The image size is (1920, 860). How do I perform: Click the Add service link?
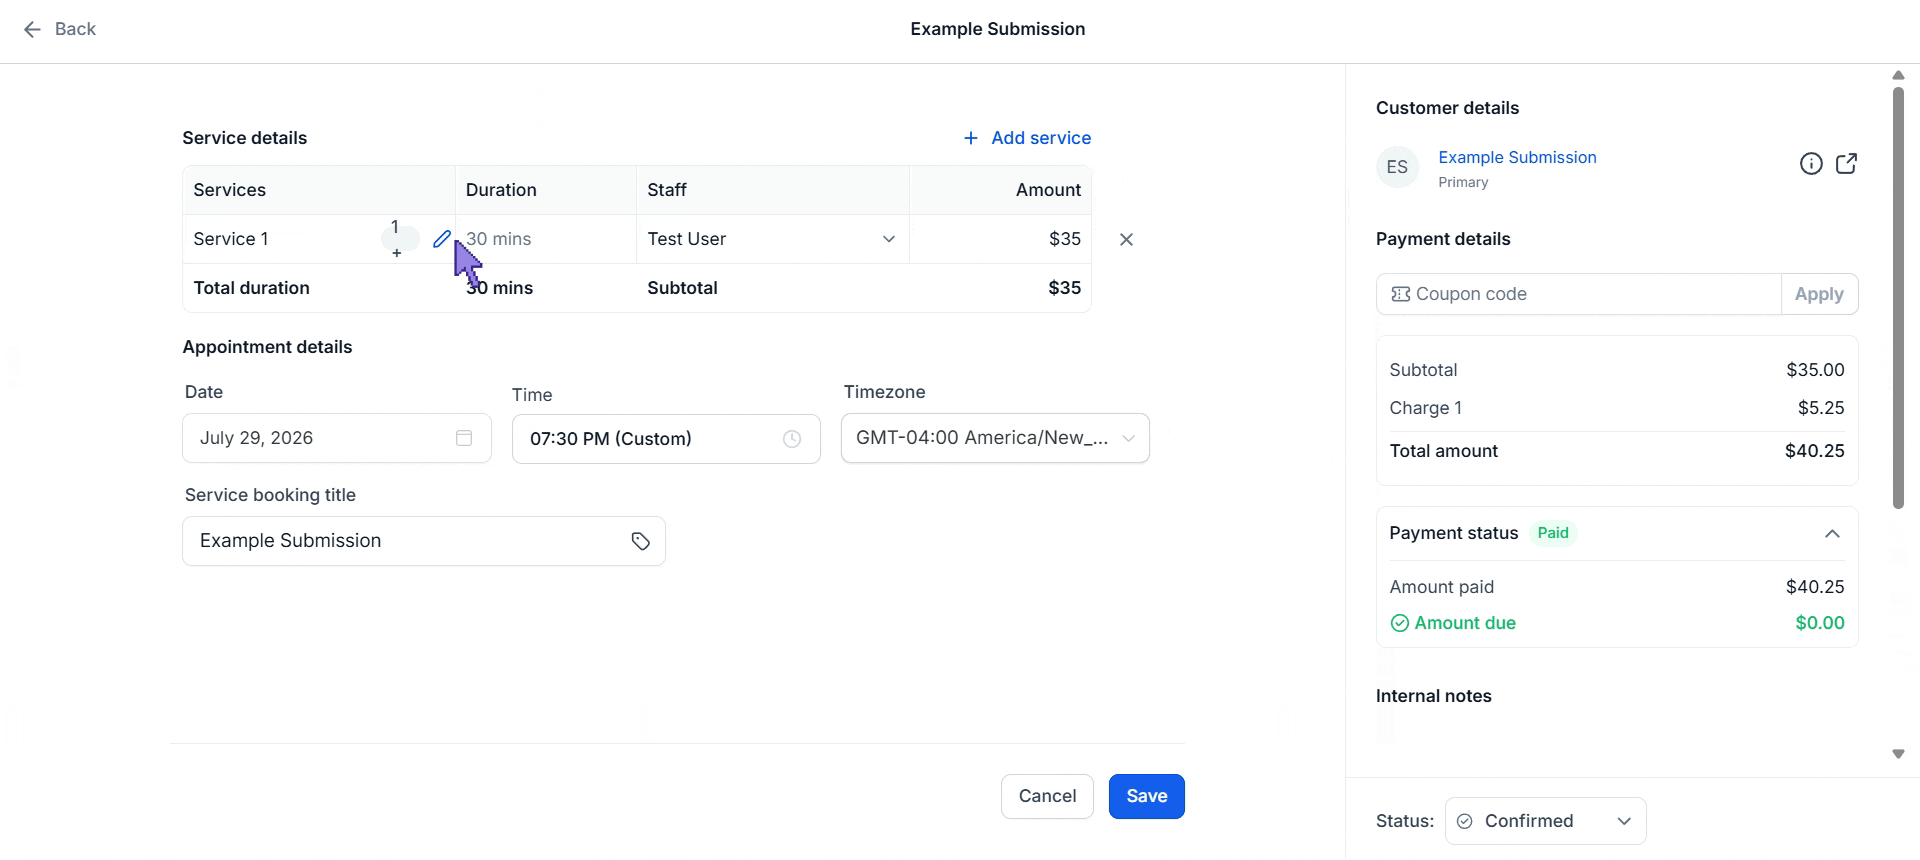(x=1027, y=138)
